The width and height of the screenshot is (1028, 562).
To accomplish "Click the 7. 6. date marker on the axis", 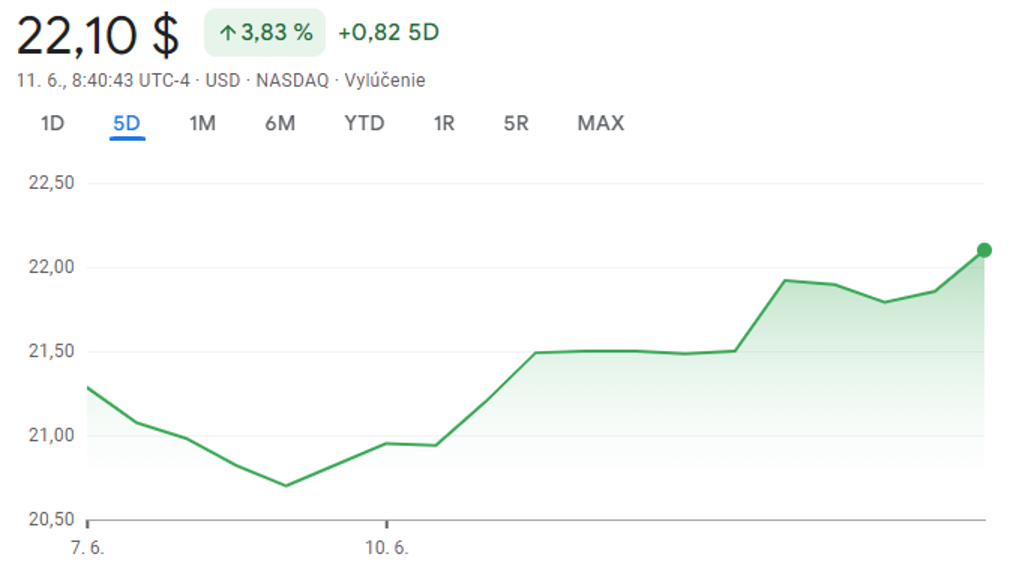I will [88, 547].
